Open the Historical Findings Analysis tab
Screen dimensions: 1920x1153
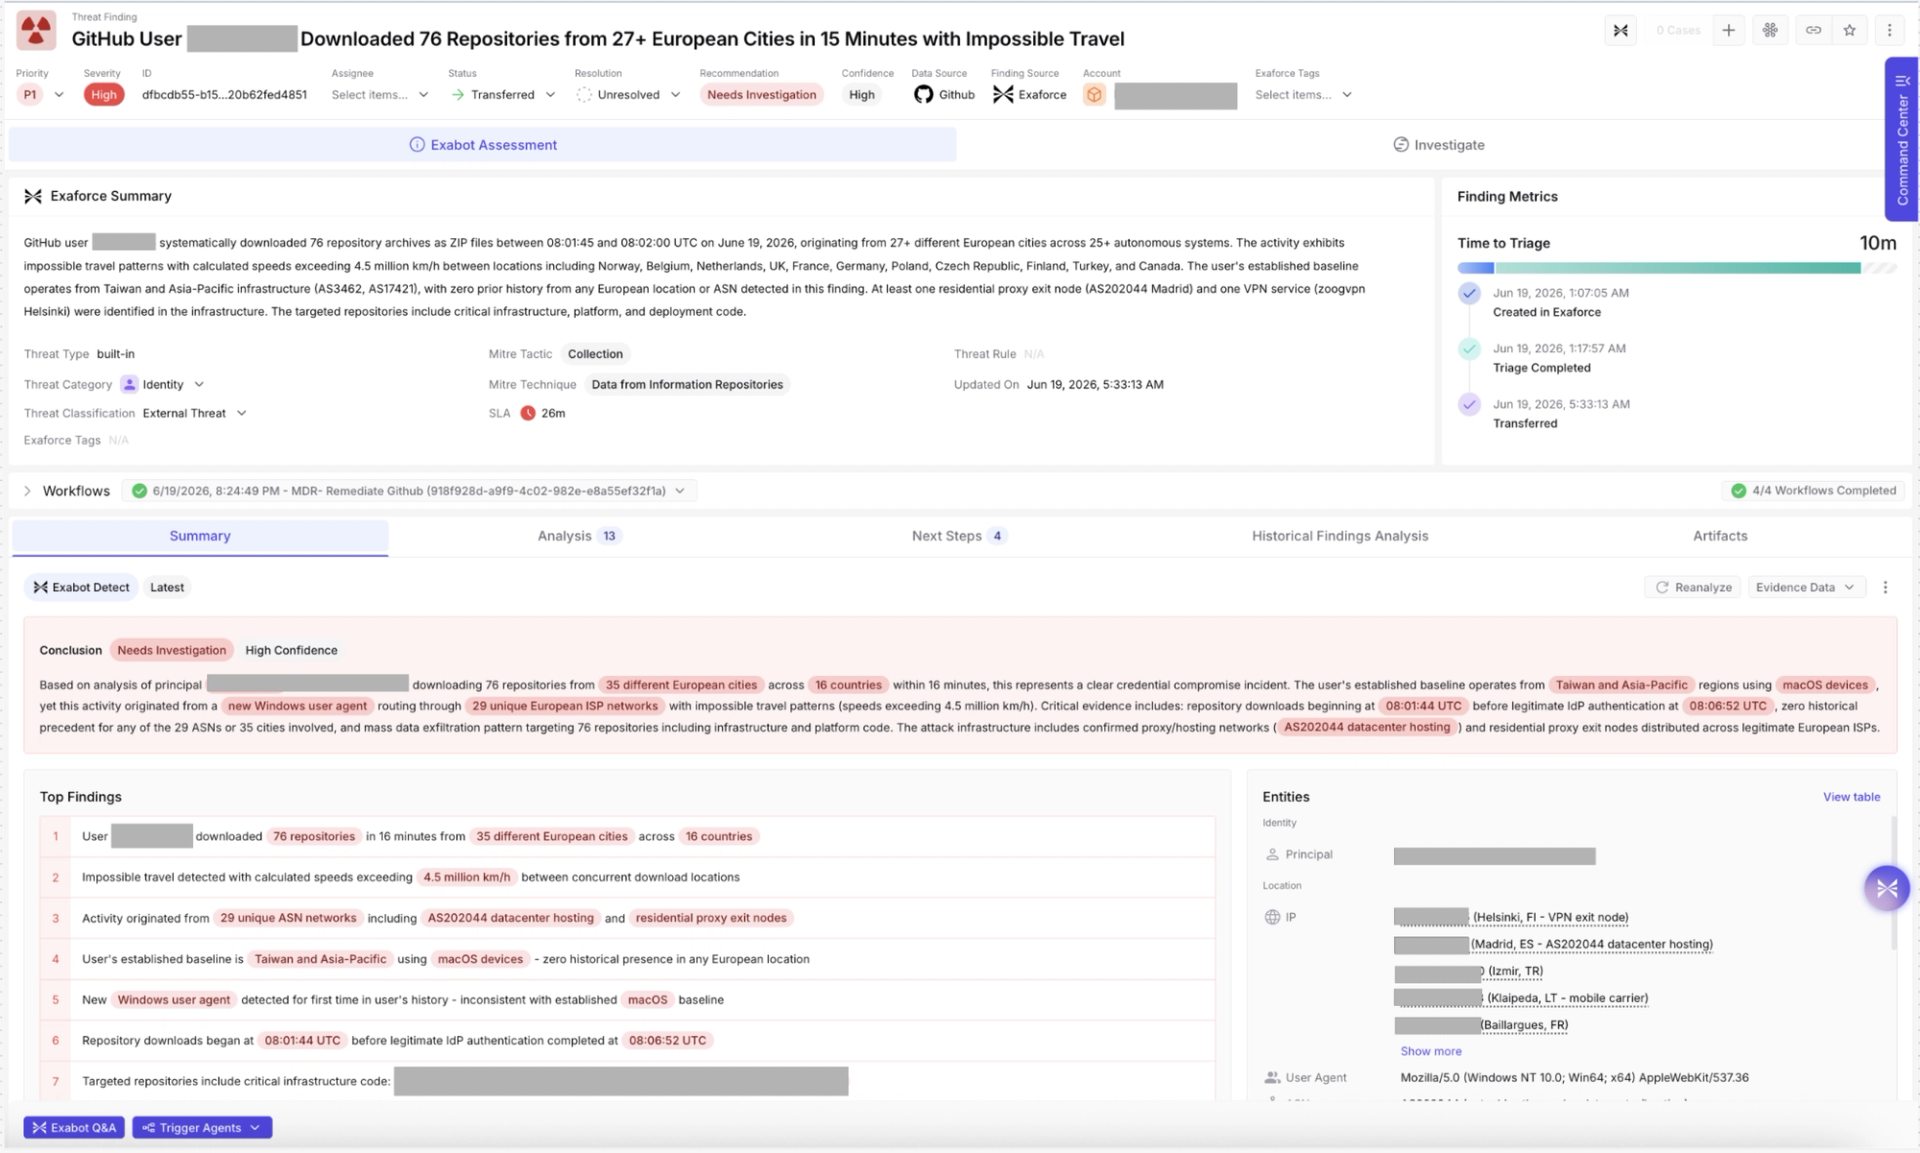[1340, 536]
